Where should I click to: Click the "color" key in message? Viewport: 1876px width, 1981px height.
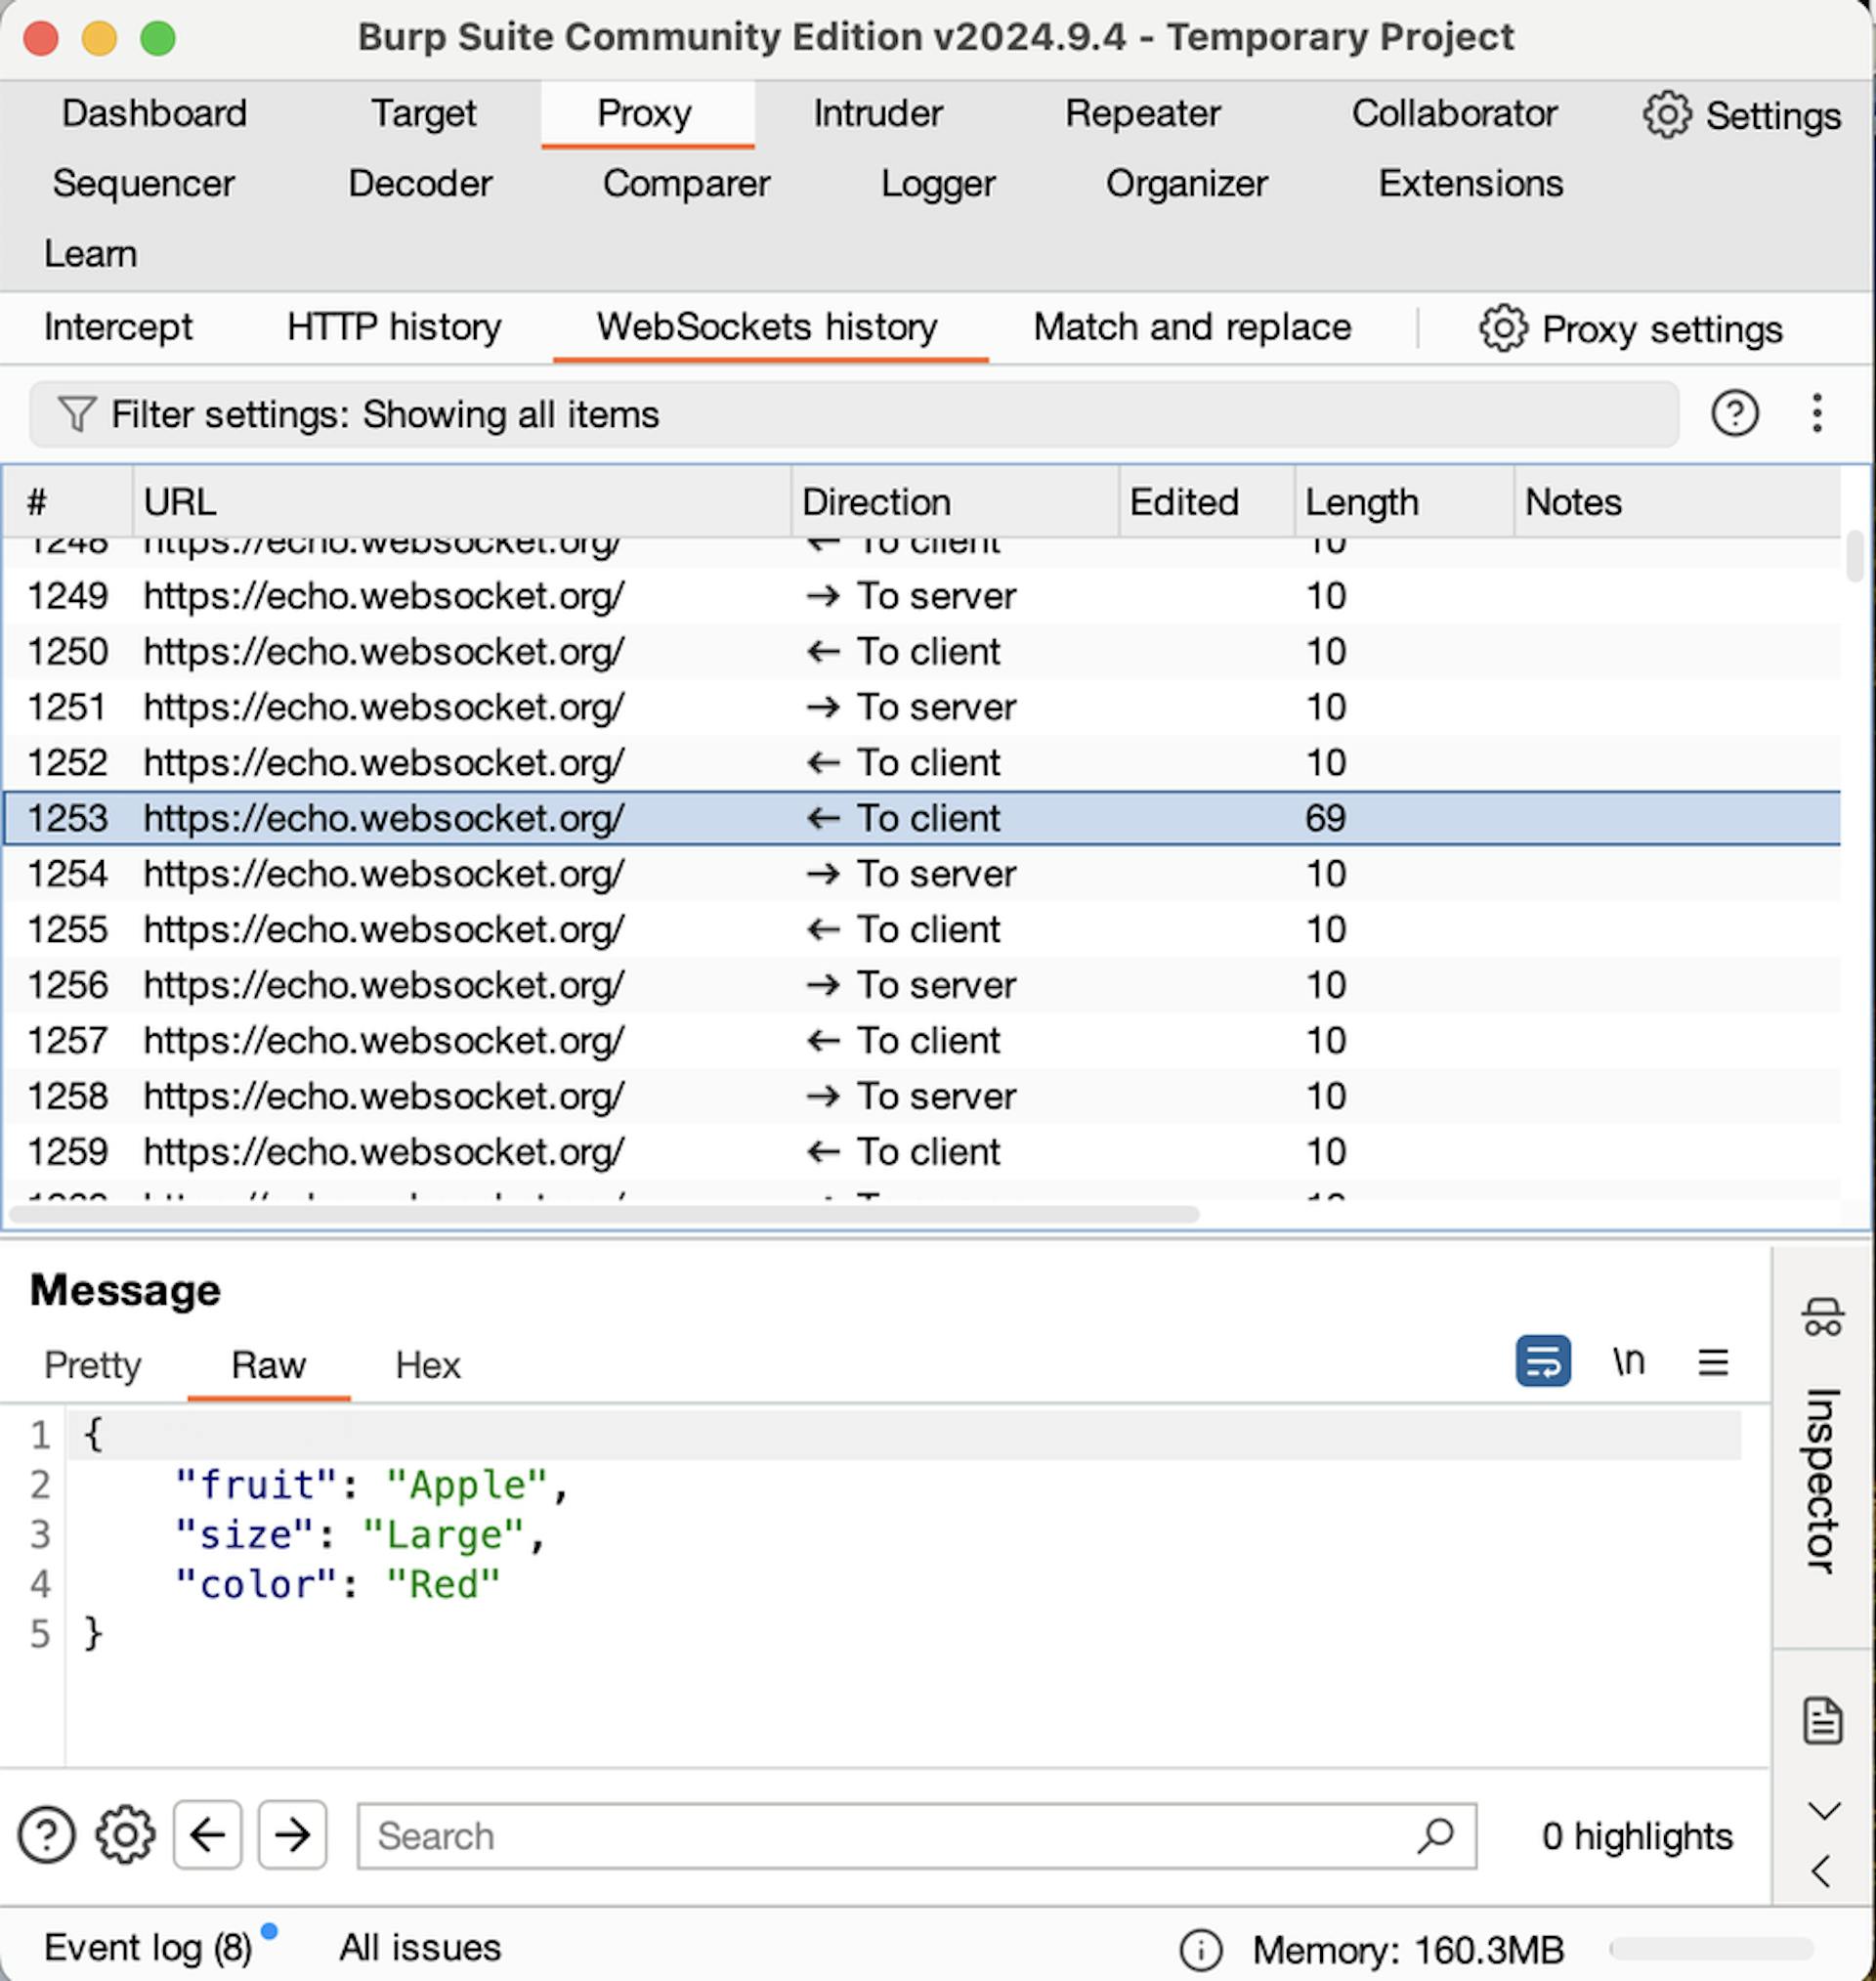click(x=255, y=1585)
